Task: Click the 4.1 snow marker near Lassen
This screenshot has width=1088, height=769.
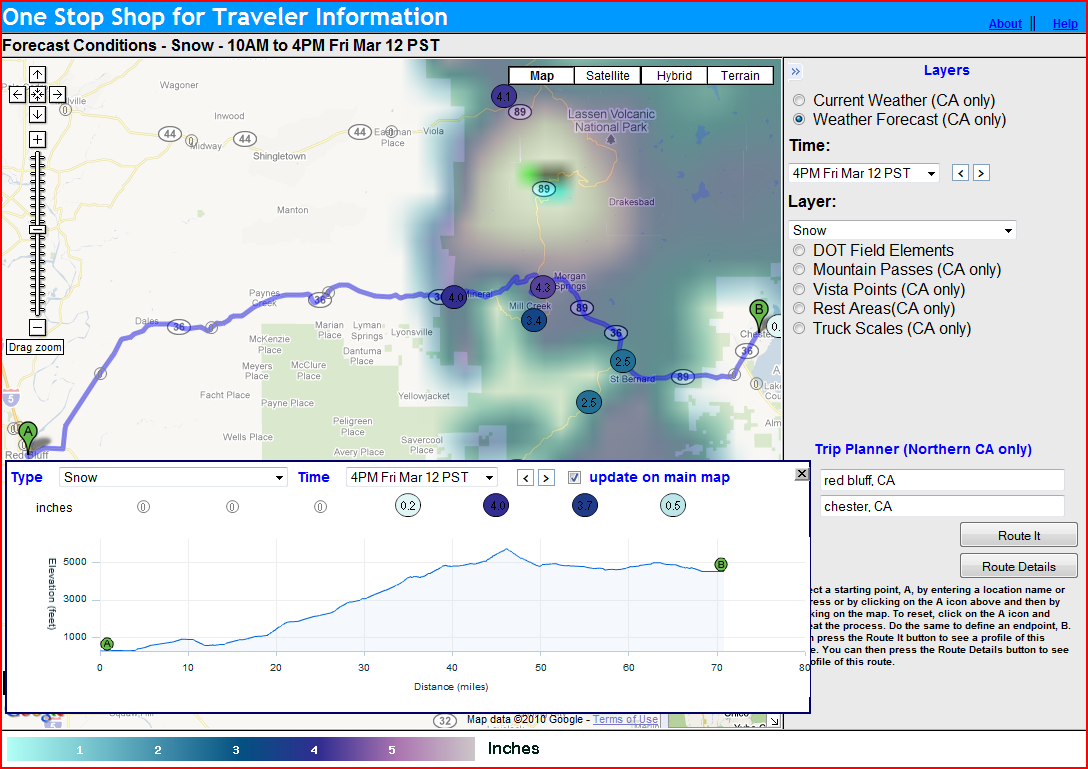Action: pos(504,96)
